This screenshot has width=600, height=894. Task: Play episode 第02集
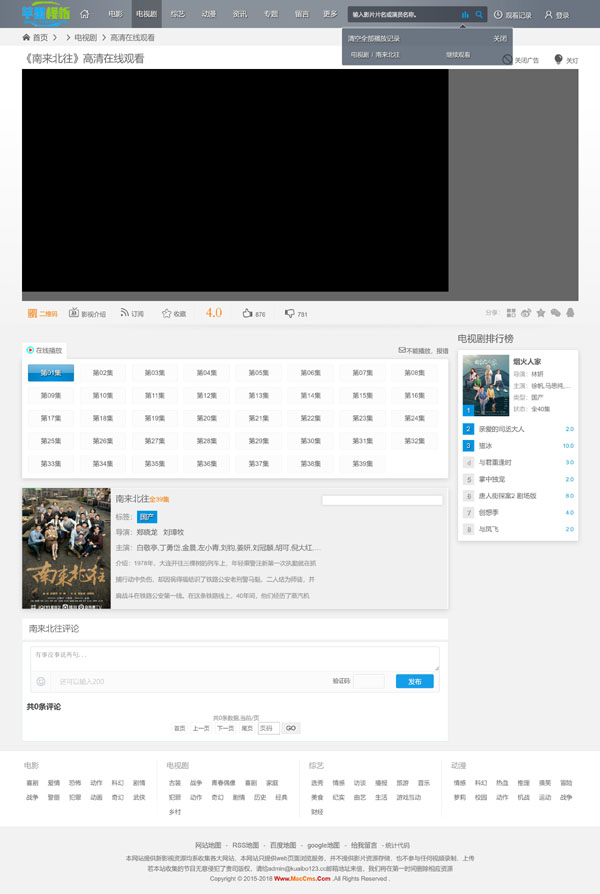tap(103, 373)
